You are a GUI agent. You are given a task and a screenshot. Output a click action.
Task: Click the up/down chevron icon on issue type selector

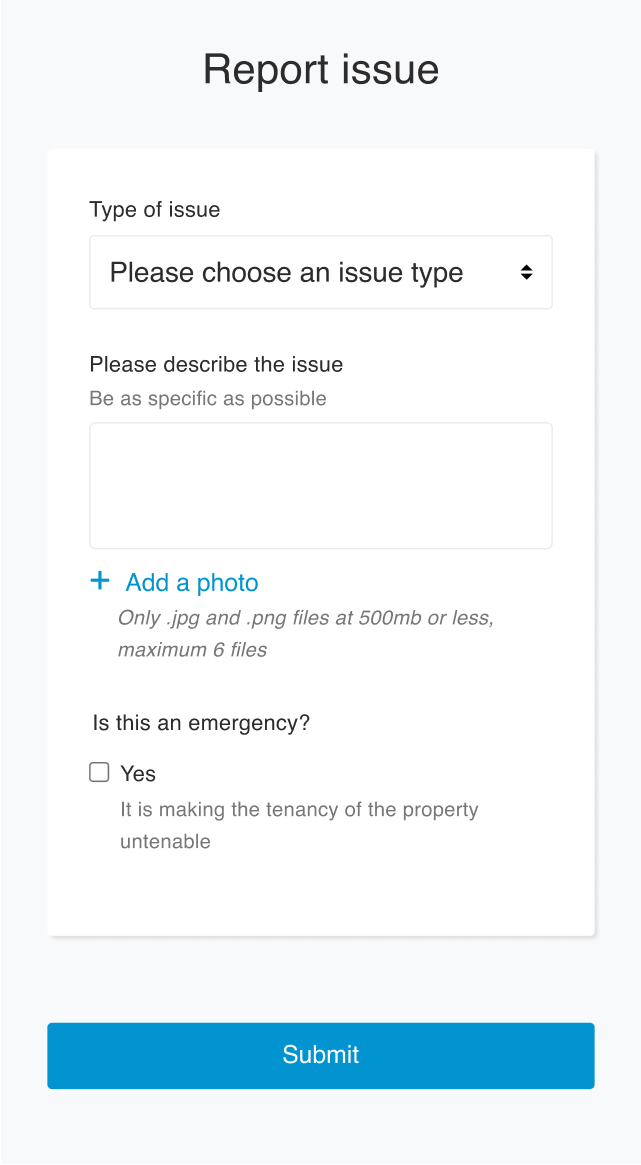point(527,271)
